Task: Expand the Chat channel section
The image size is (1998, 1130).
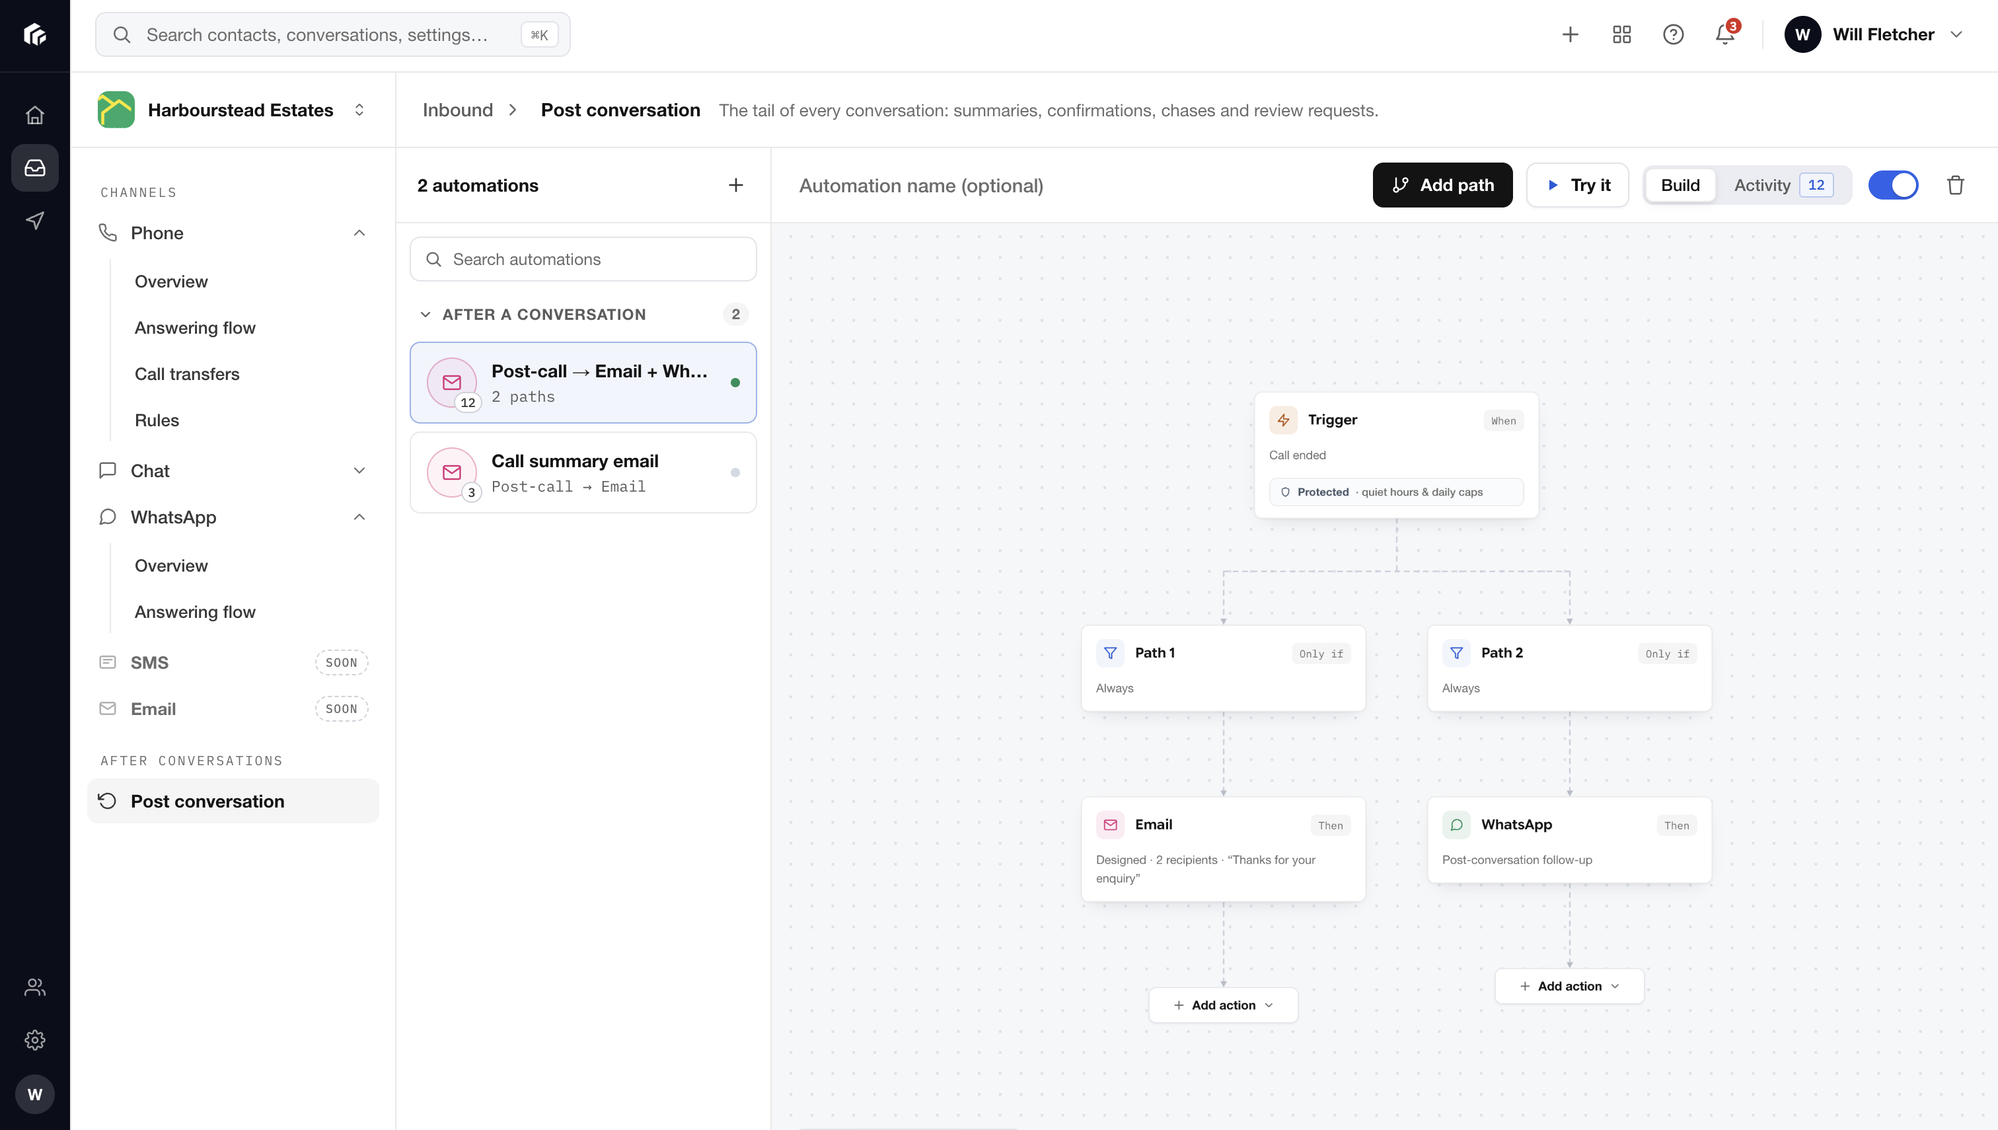Action: tap(359, 471)
